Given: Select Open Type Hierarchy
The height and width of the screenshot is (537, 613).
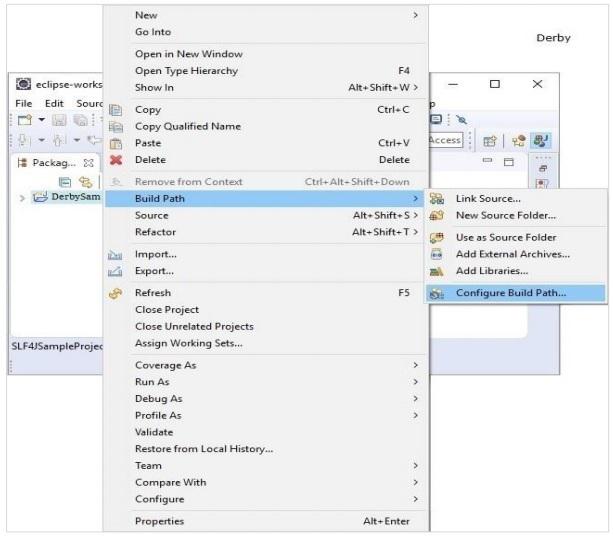Looking at the screenshot, I should pyautogui.click(x=265, y=71).
